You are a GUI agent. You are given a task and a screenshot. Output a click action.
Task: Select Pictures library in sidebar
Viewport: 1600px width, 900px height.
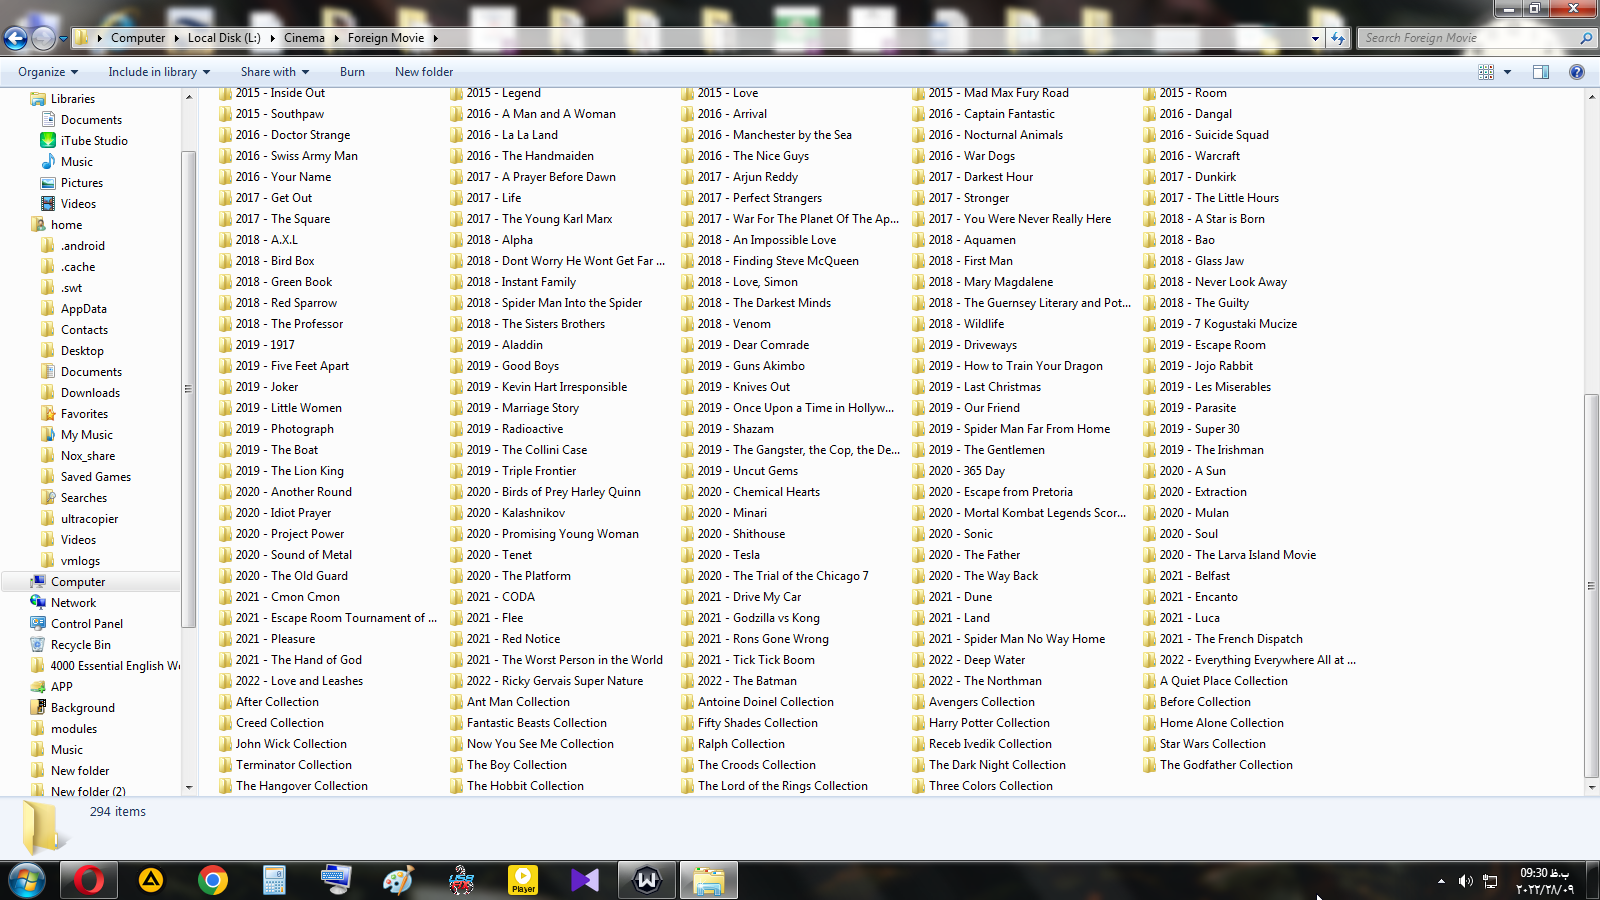point(81,183)
